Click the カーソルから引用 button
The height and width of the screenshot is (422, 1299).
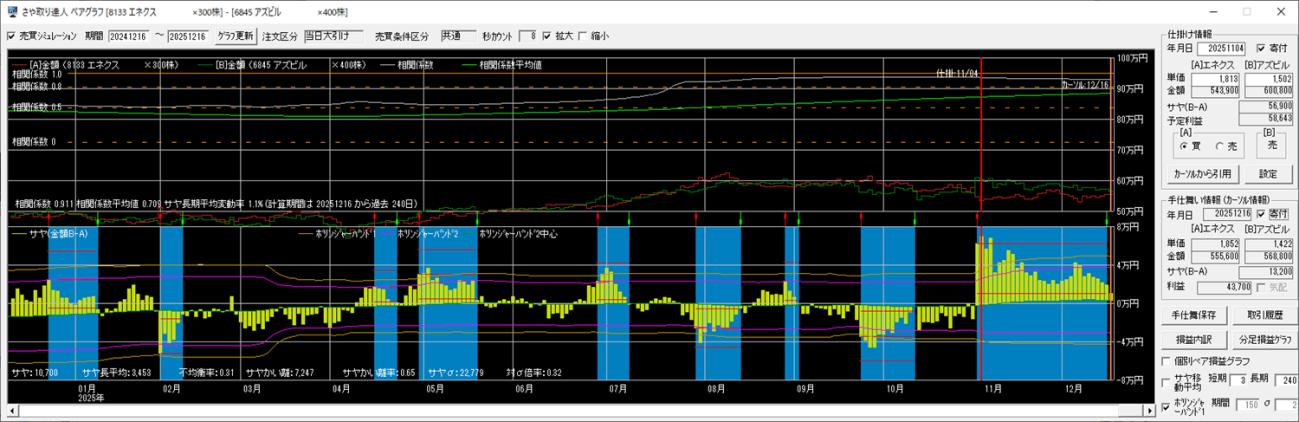pos(1201,173)
